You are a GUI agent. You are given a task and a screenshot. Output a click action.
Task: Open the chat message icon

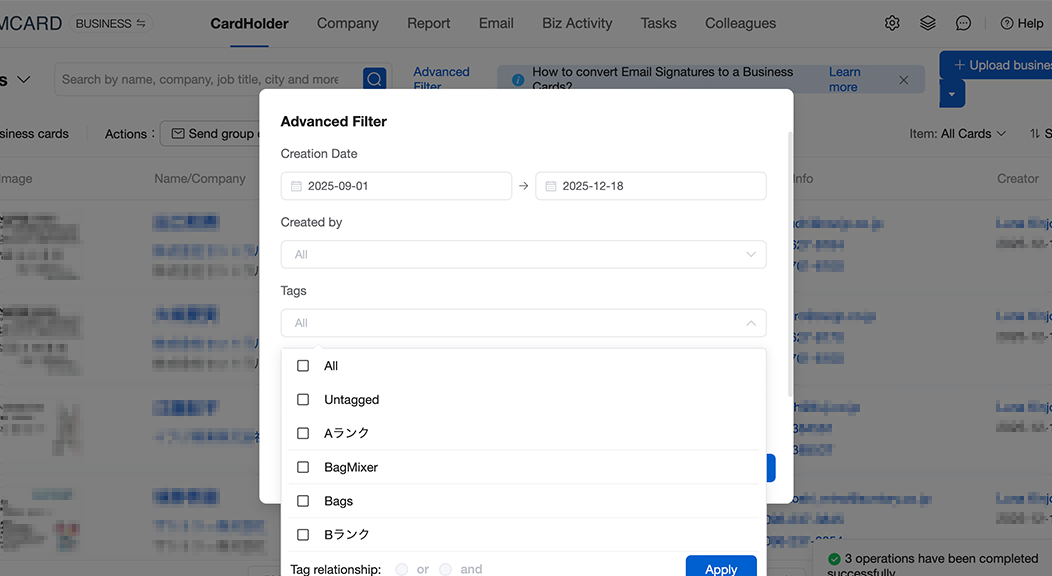962,22
